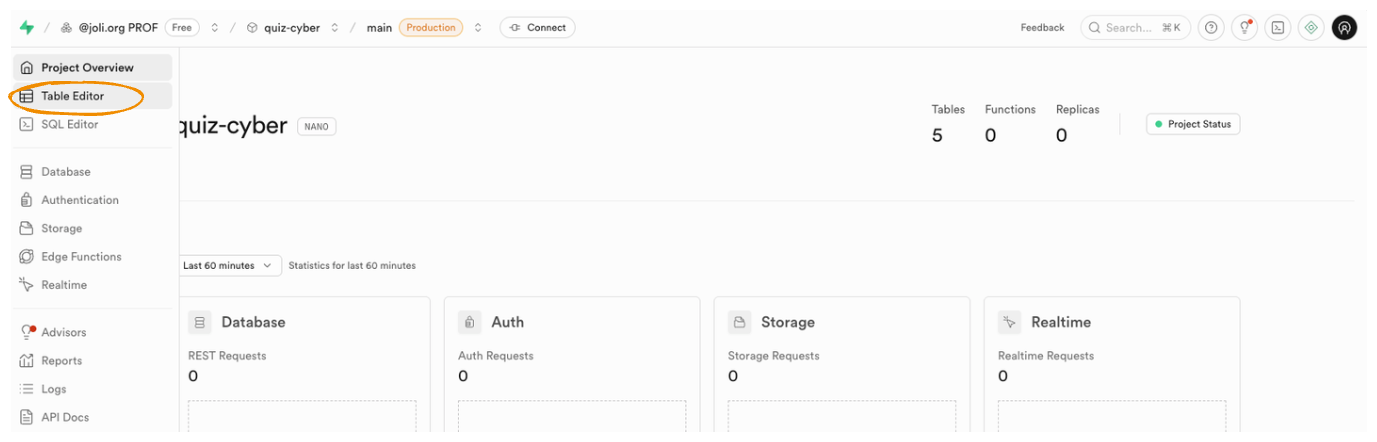Open the help question mark icon
1377x442 pixels.
point(1212,28)
